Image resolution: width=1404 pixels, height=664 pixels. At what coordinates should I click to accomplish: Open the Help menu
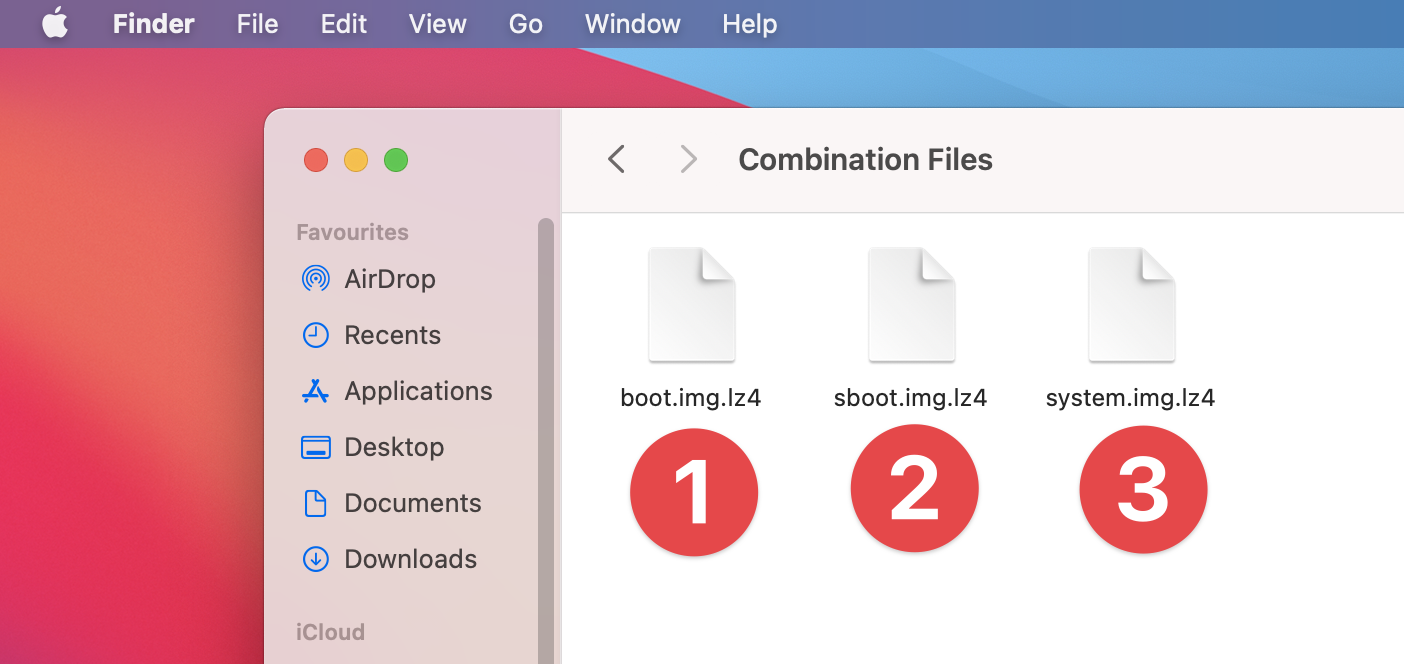749,24
